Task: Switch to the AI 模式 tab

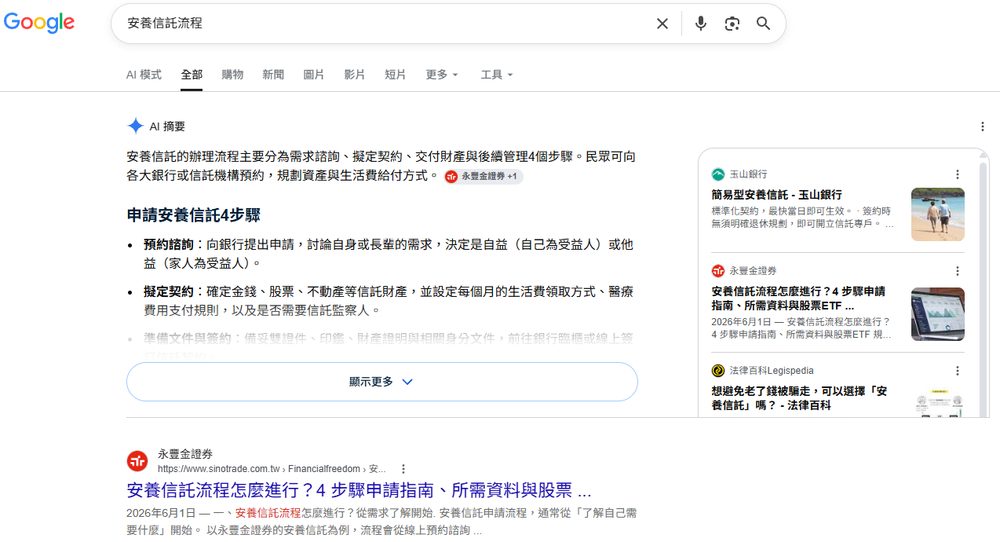Action: pyautogui.click(x=144, y=75)
